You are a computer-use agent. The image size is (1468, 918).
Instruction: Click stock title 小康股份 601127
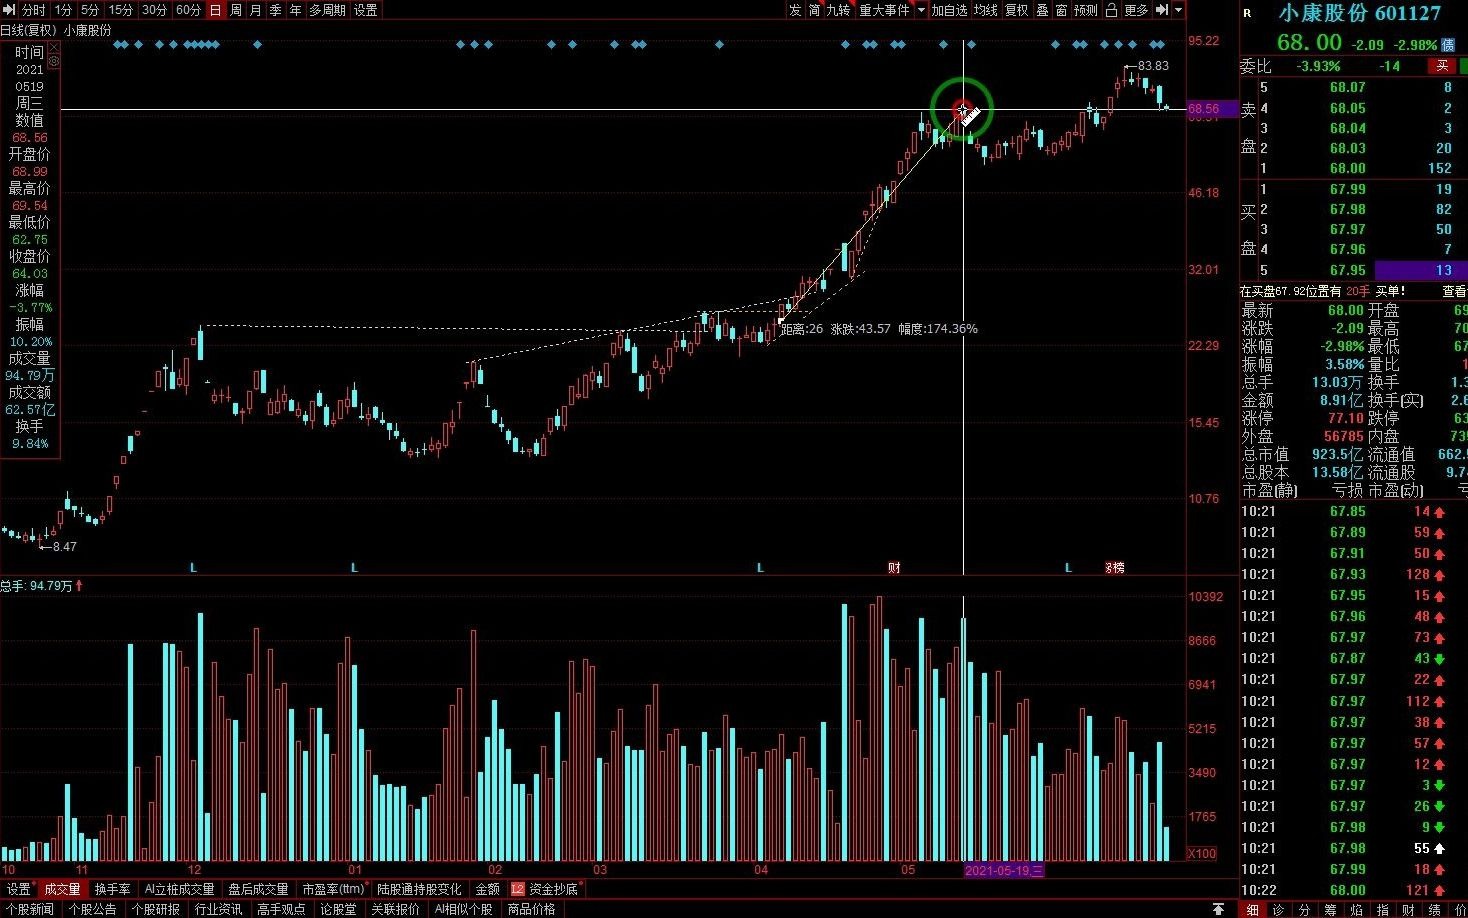click(1360, 13)
